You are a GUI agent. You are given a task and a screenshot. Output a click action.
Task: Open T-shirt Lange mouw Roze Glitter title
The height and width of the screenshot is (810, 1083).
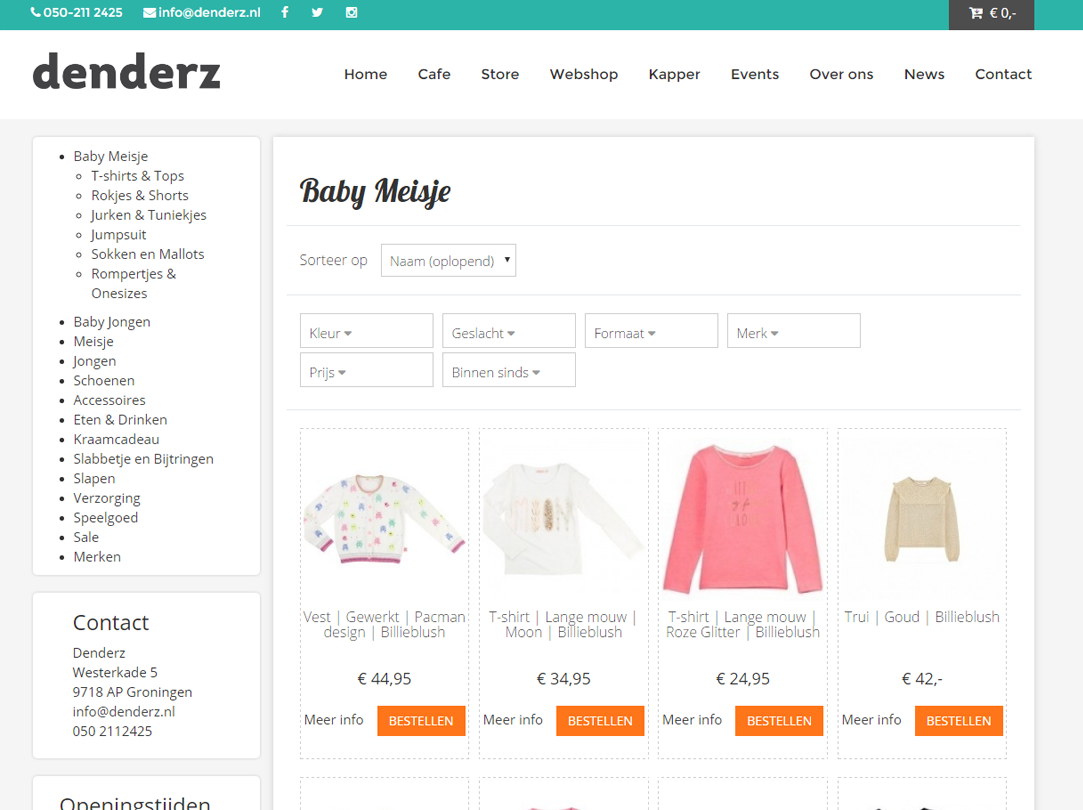point(743,624)
